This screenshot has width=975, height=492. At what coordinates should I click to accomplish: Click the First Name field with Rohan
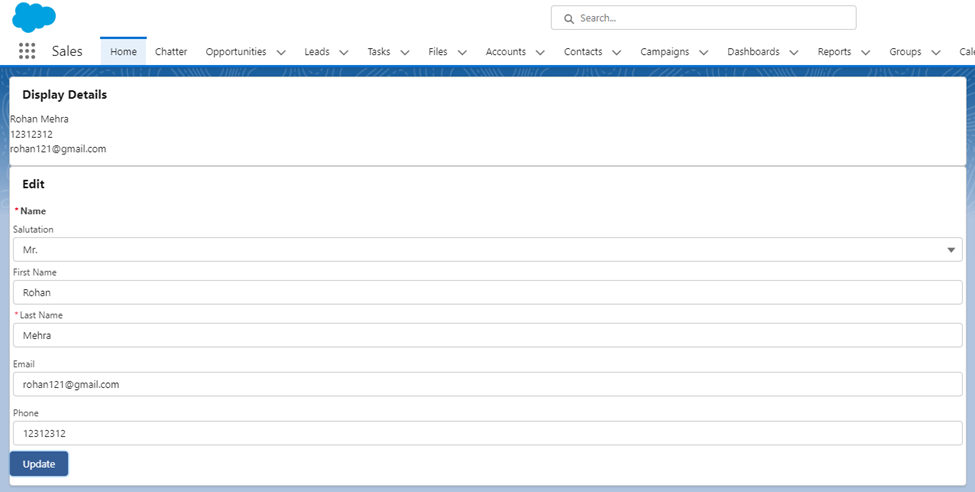488,292
